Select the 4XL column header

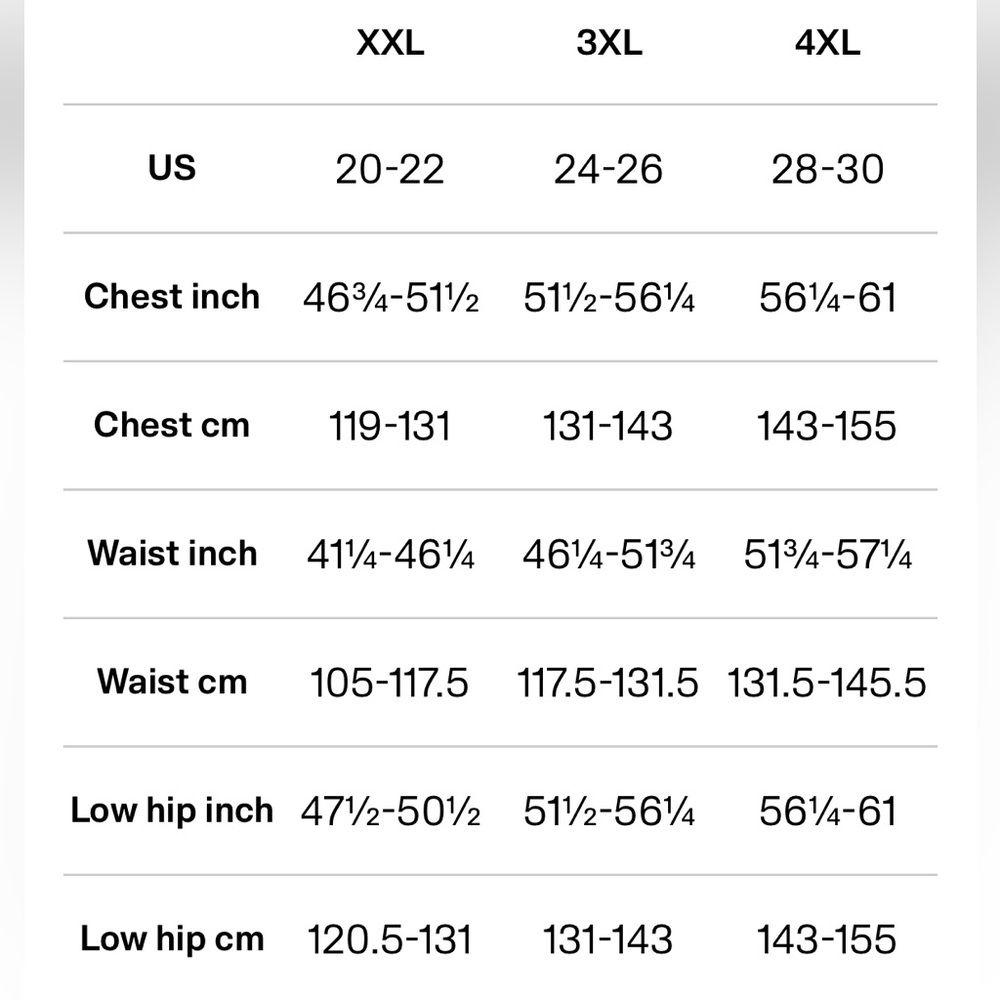pyautogui.click(x=827, y=43)
